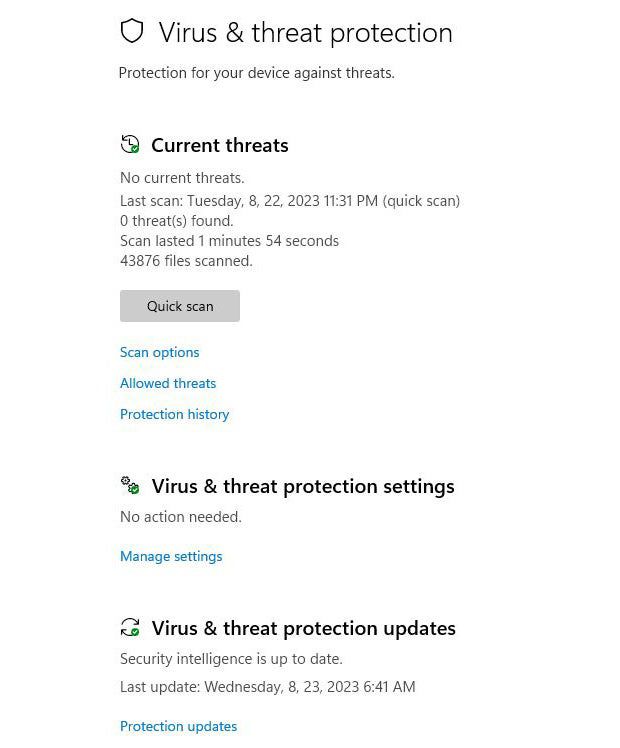620x748 pixels.
Task: Open Protection updates link
Action: [179, 726]
